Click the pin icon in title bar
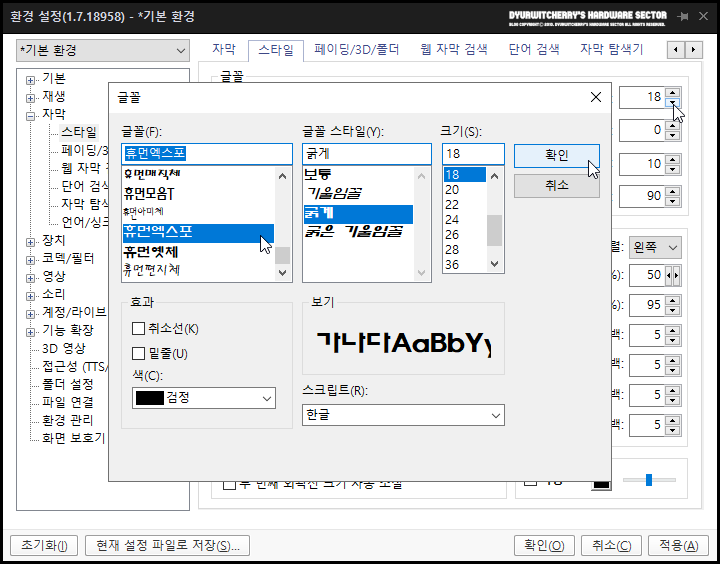The image size is (720, 564). (683, 17)
